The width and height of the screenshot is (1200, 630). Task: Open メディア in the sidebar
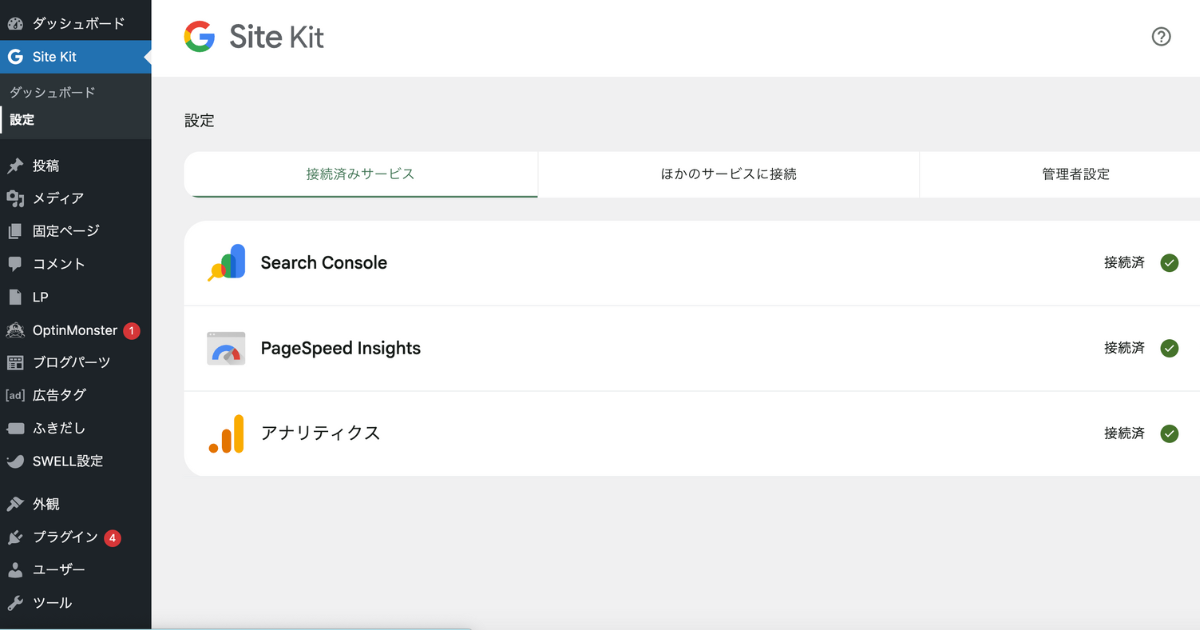[x=58, y=199]
